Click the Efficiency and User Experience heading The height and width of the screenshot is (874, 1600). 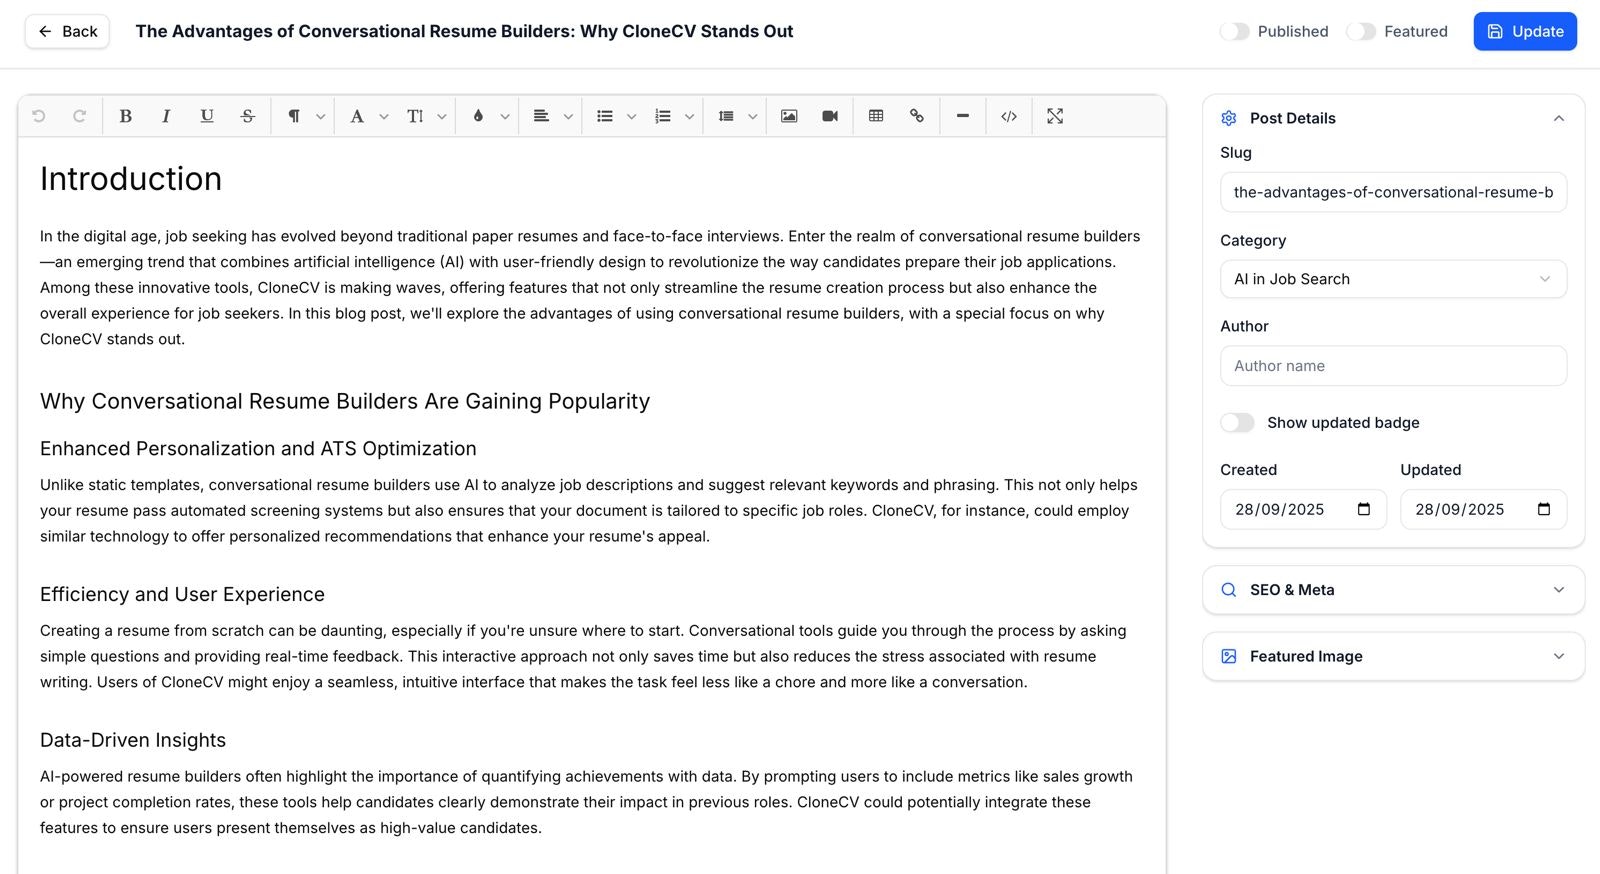(x=182, y=594)
